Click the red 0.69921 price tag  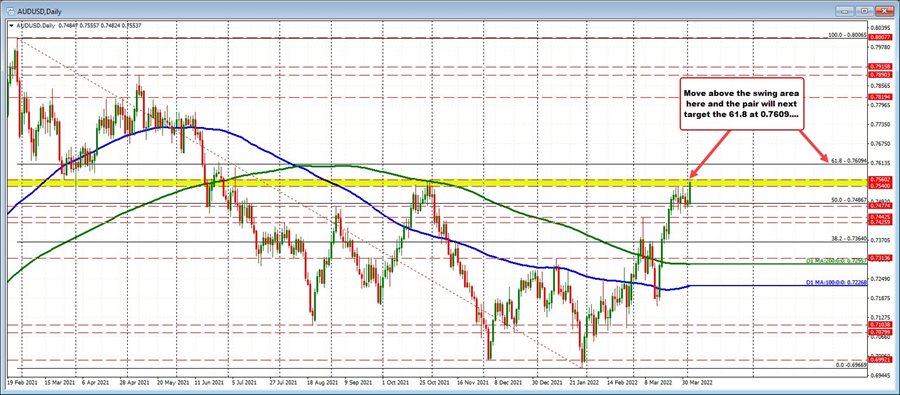tap(879, 359)
